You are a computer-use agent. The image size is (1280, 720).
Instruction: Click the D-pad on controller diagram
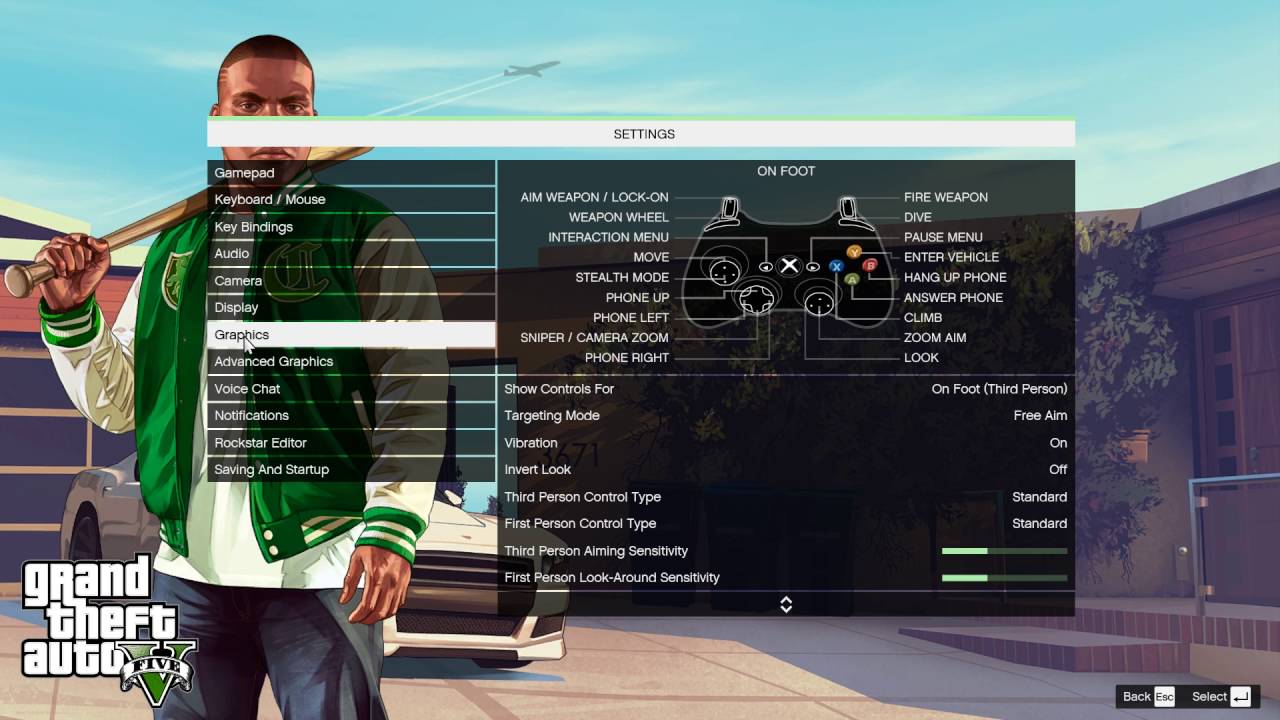pos(755,298)
